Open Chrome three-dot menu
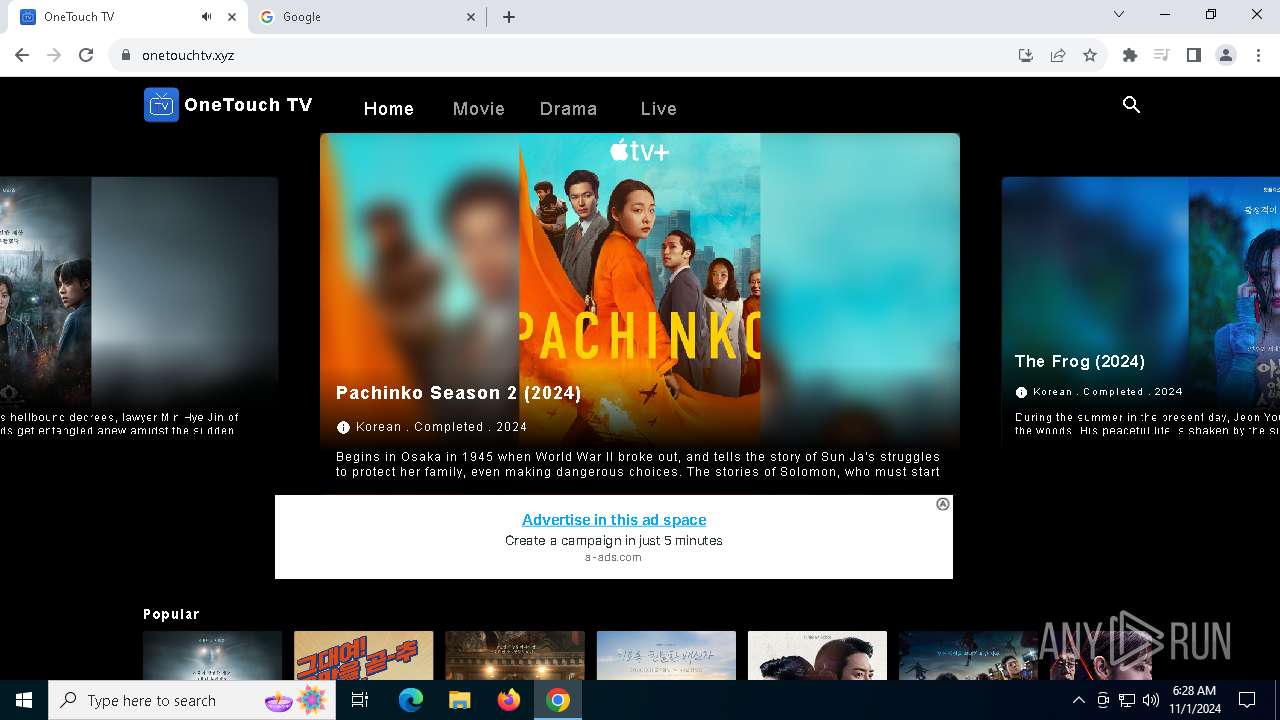The image size is (1280, 720). (x=1258, y=55)
